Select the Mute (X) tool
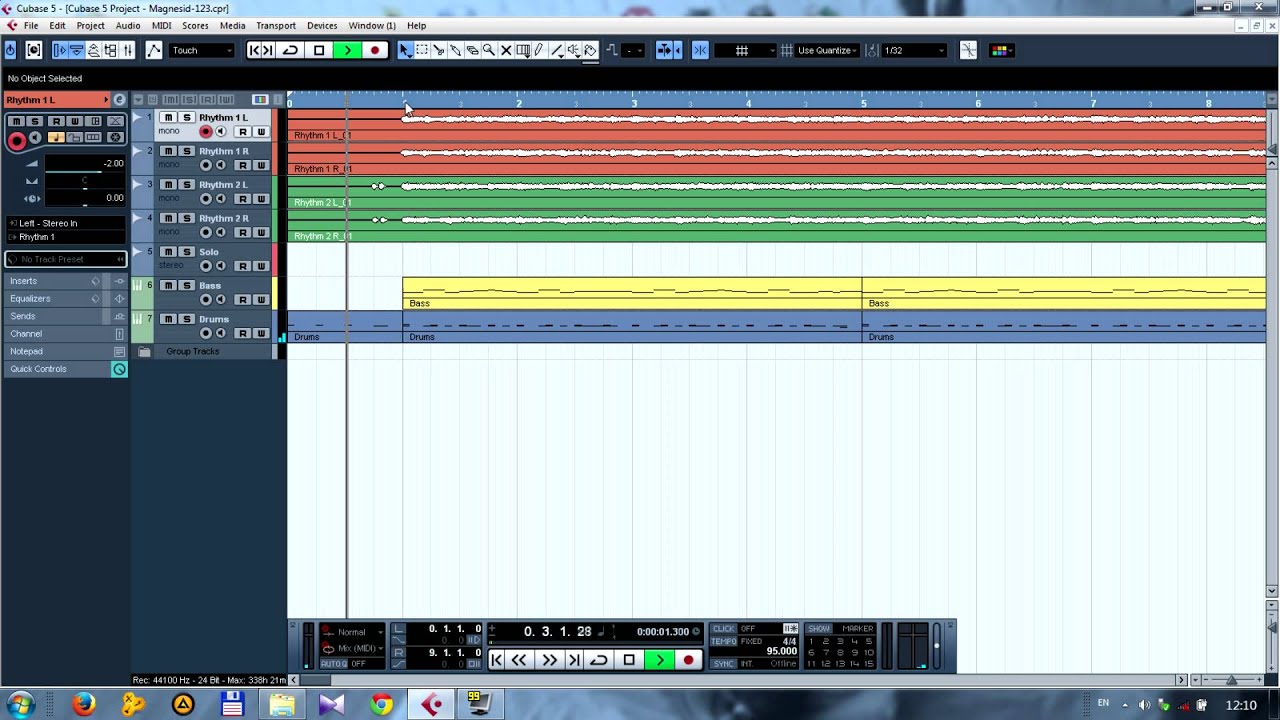This screenshot has height=720, width=1280. (506, 50)
